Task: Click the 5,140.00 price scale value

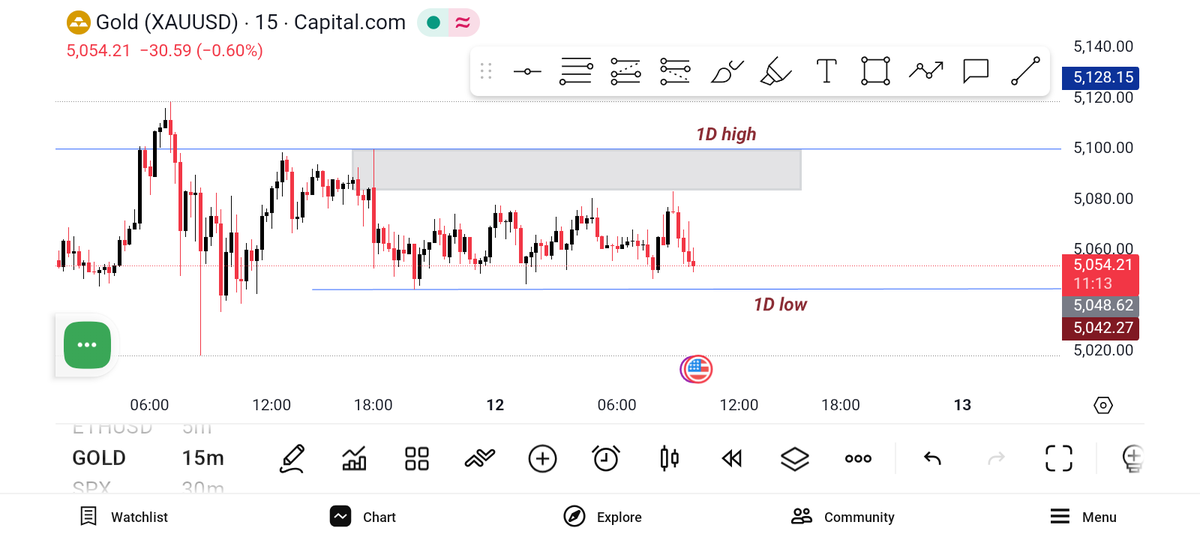Action: pos(1103,46)
